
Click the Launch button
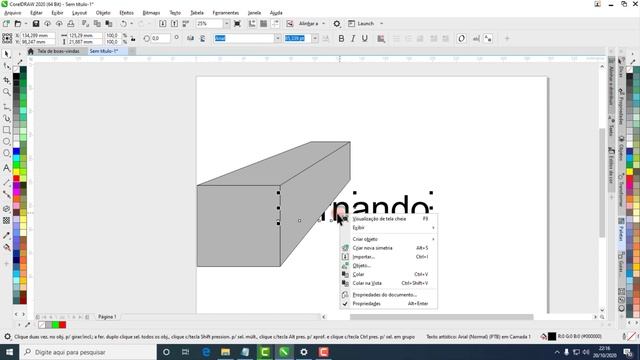tap(361, 24)
